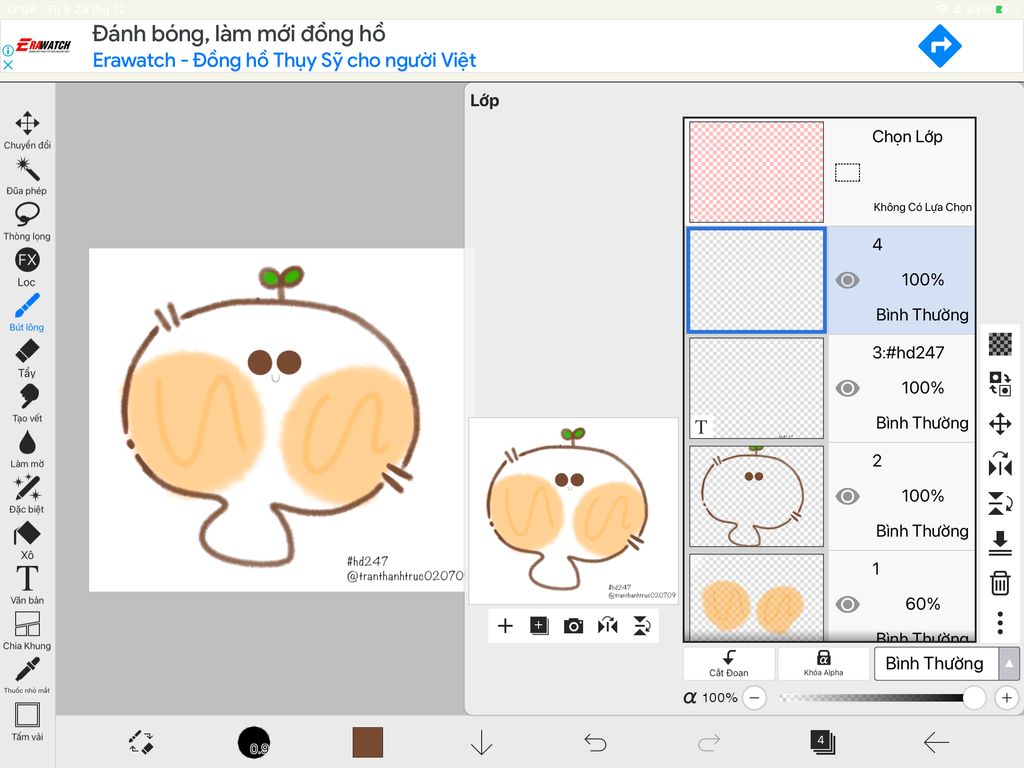The image size is (1024, 768).
Task: Select the Tẩy eraser tool
Action: pyautogui.click(x=27, y=358)
